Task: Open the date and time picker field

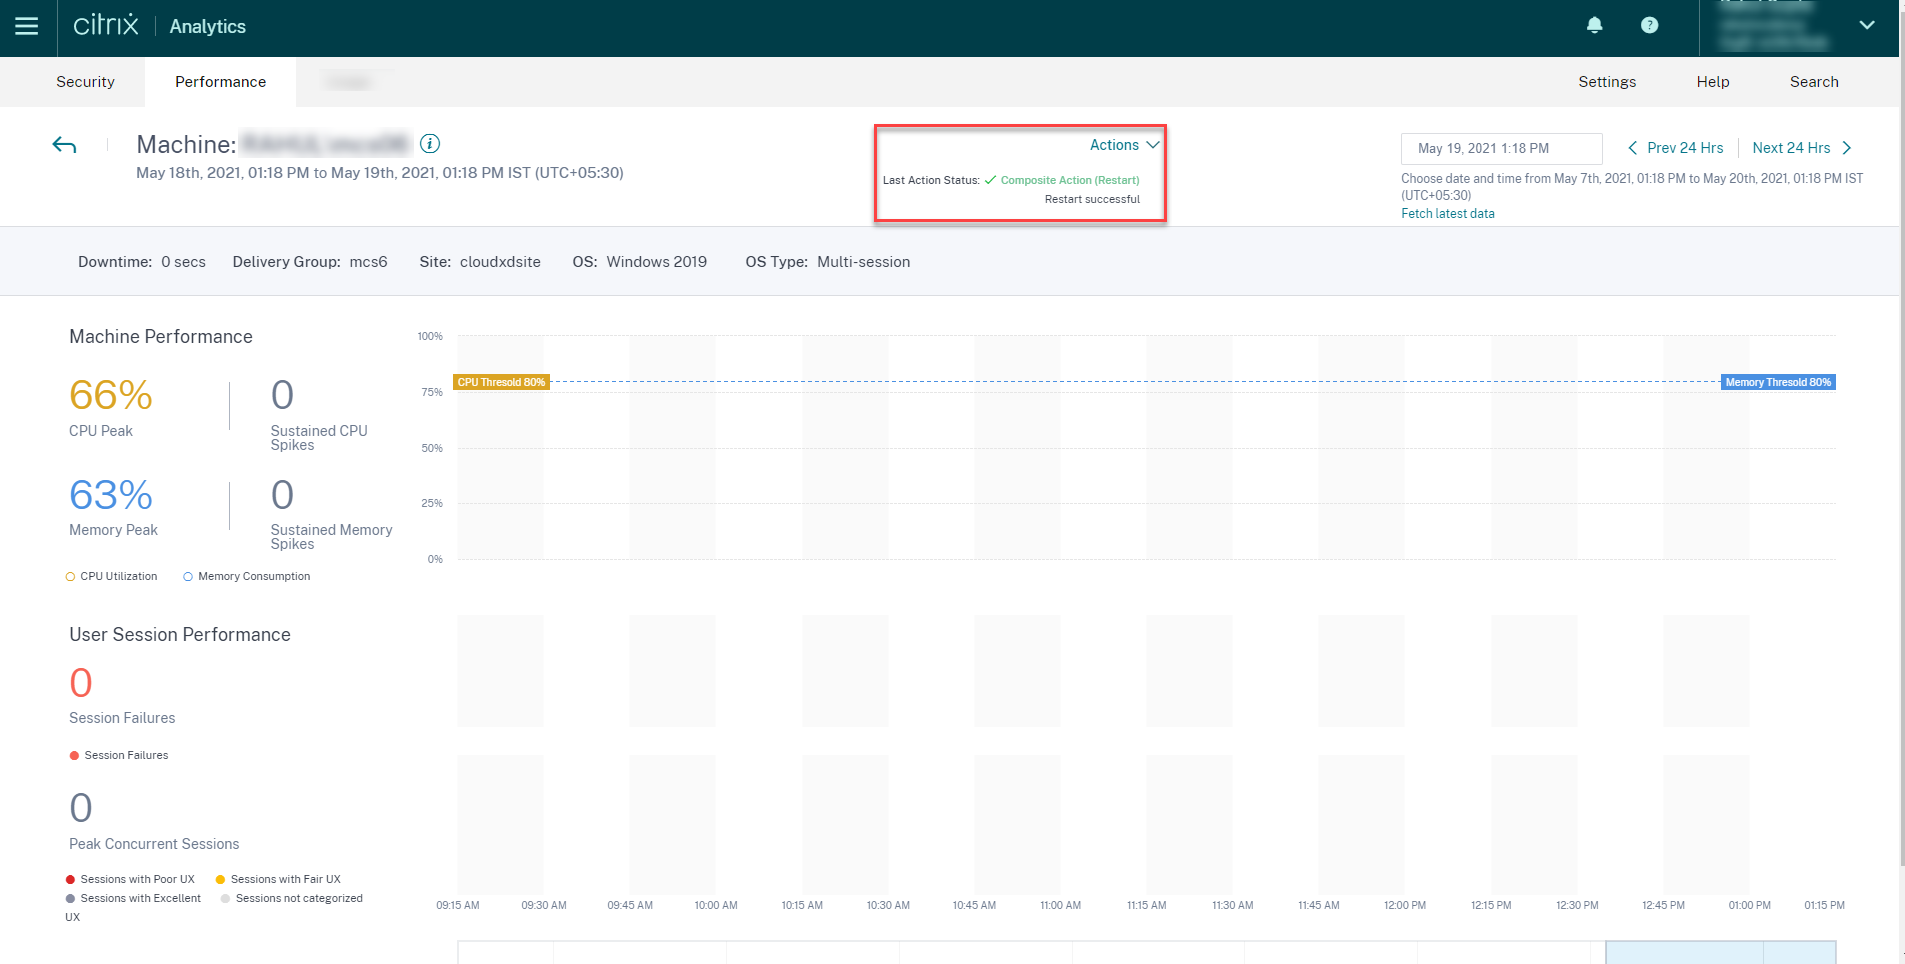Action: tap(1500, 149)
